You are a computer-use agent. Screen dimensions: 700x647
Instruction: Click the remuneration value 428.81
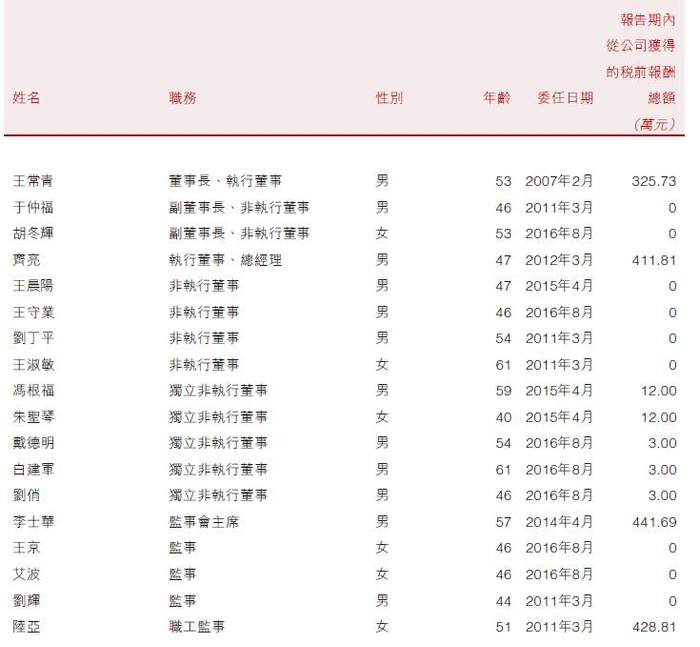[654, 627]
